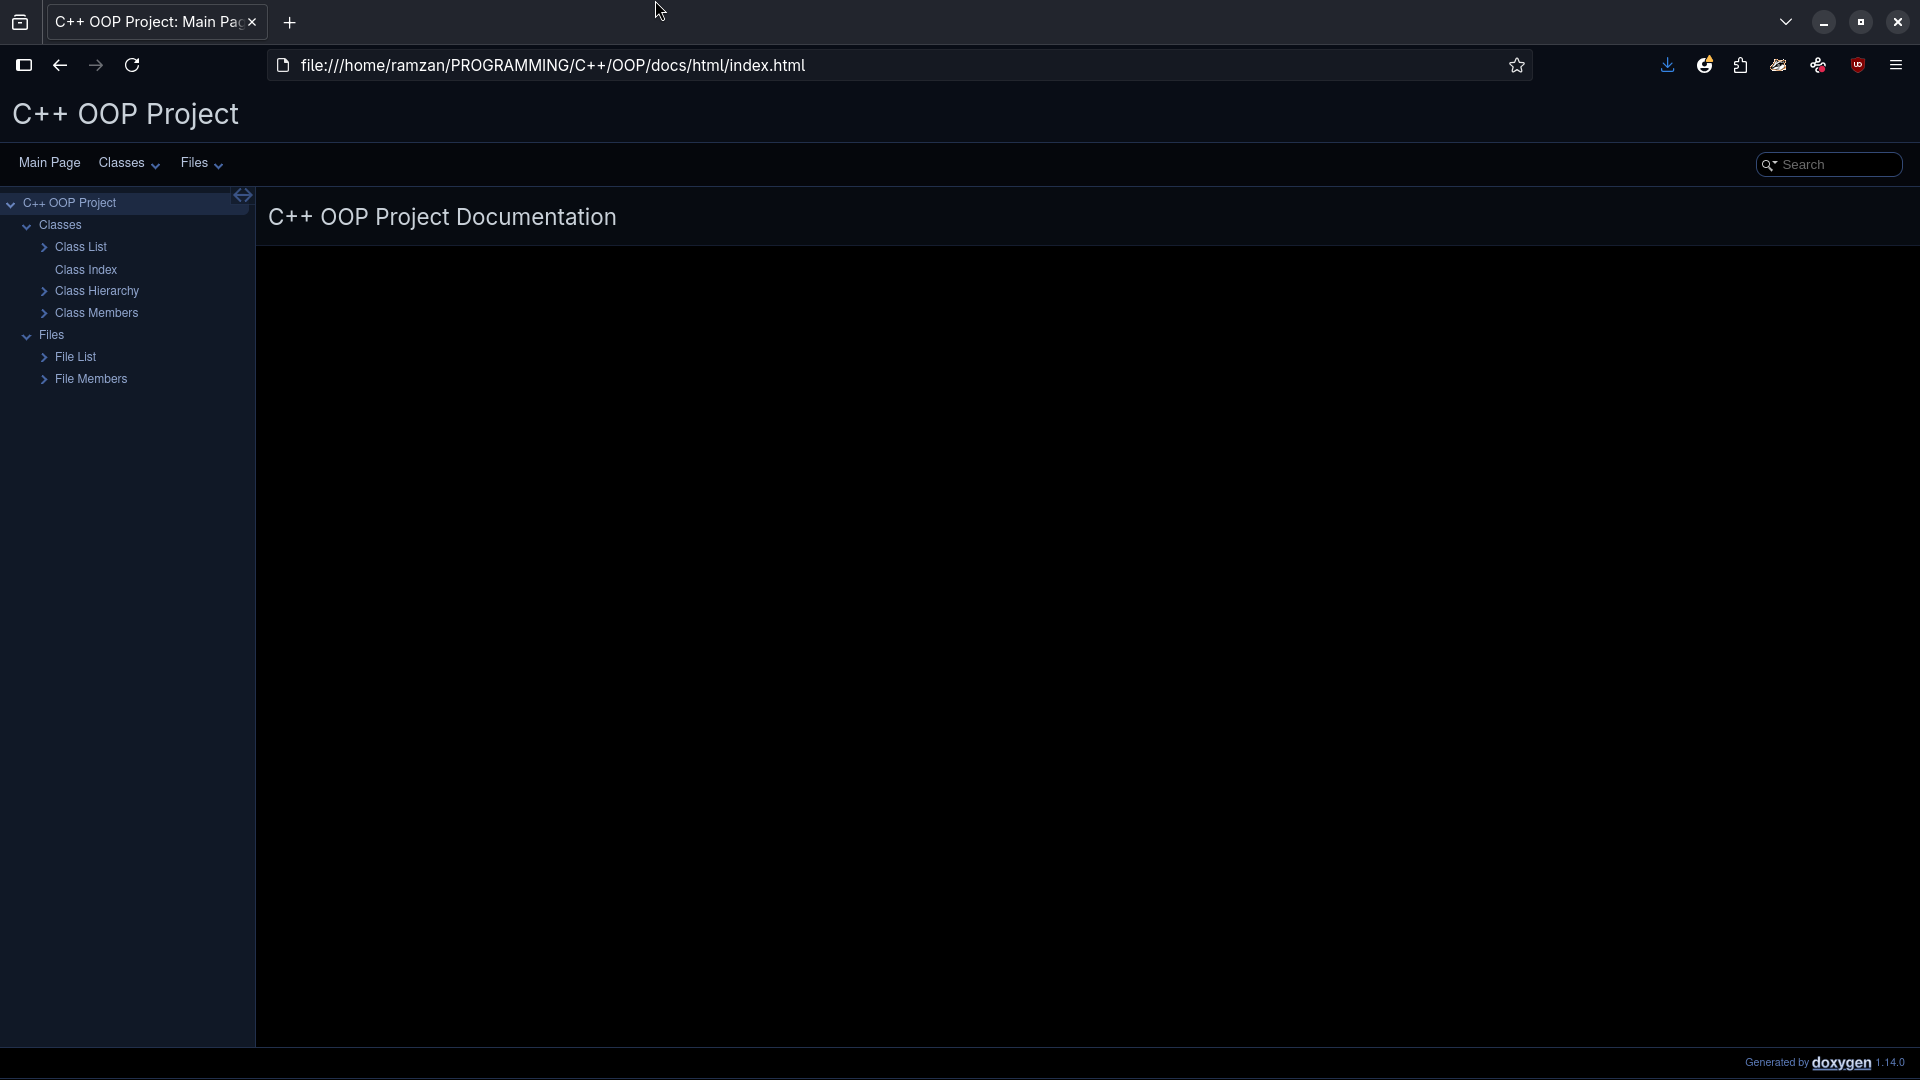
Task: Collapse the Files tree section
Action: point(27,336)
